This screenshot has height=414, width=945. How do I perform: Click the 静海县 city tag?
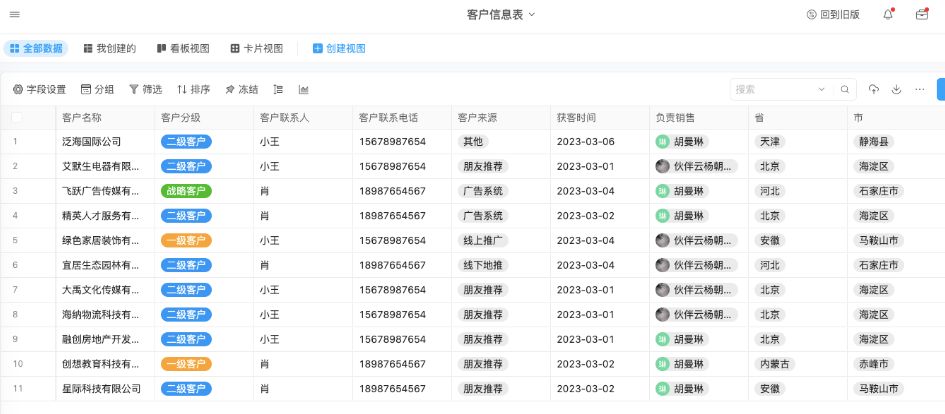(x=873, y=142)
